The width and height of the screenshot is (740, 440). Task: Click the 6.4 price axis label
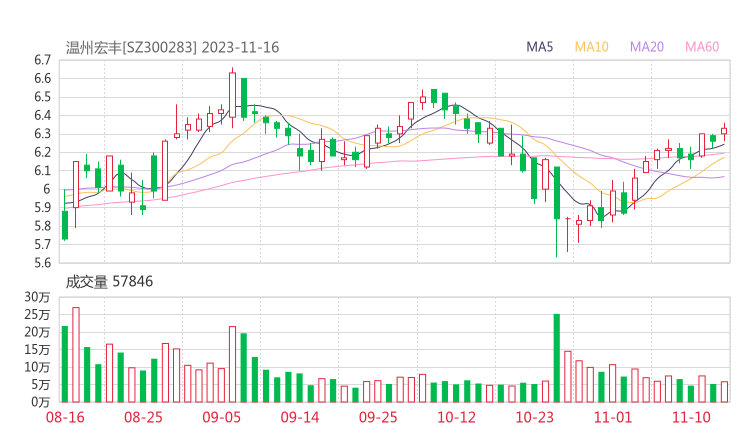tap(42, 115)
